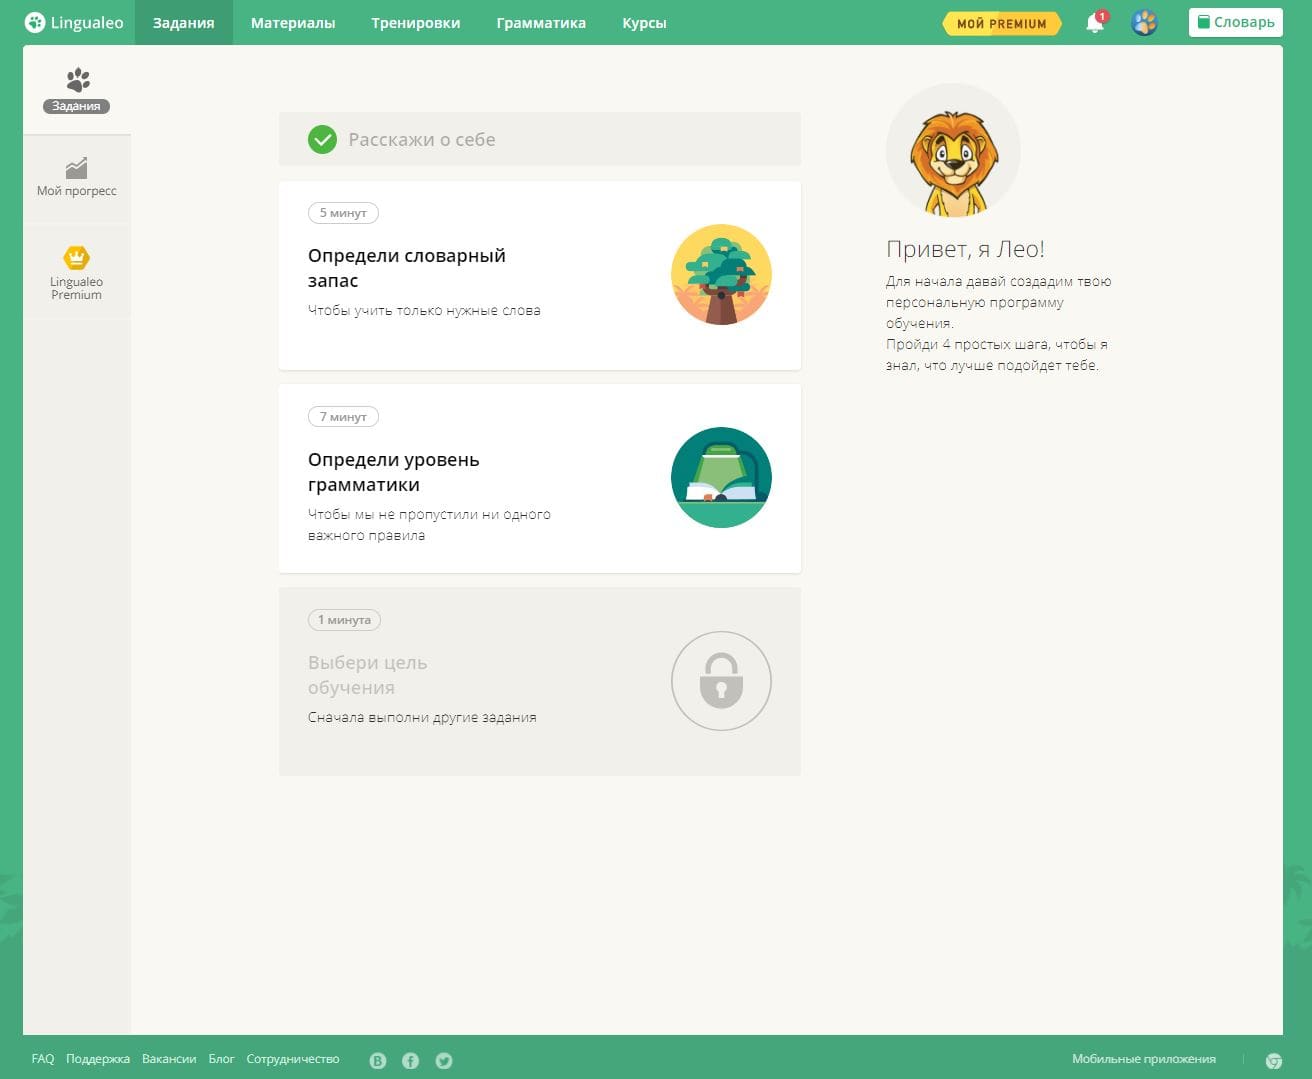1312x1079 pixels.
Task: Open Блог footer link
Action: (221, 1059)
